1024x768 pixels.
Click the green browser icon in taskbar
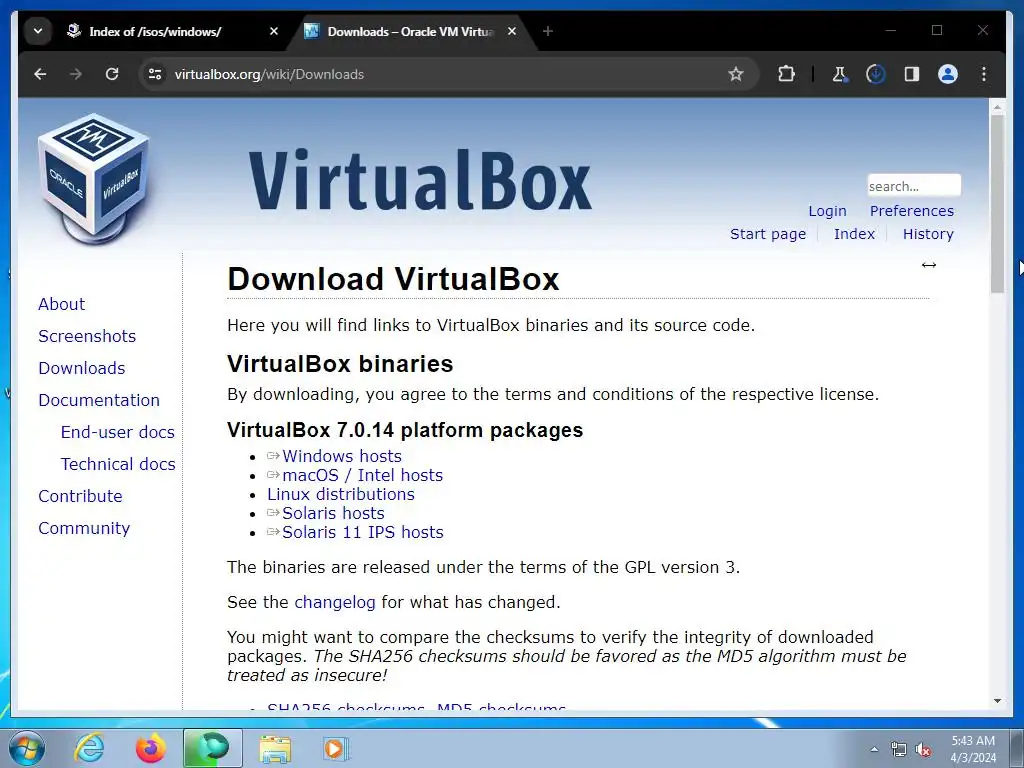(212, 748)
